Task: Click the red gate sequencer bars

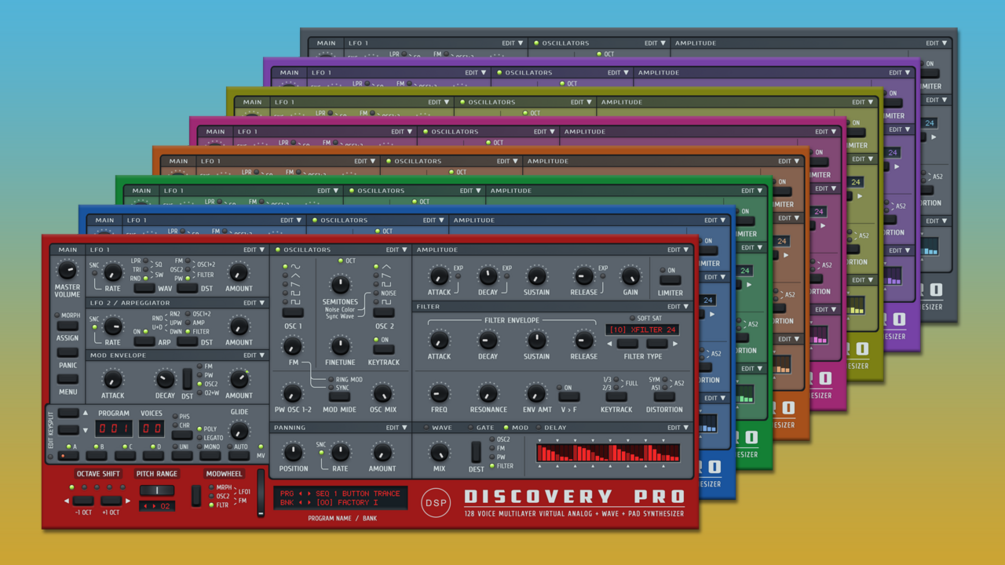Action: [x=608, y=454]
